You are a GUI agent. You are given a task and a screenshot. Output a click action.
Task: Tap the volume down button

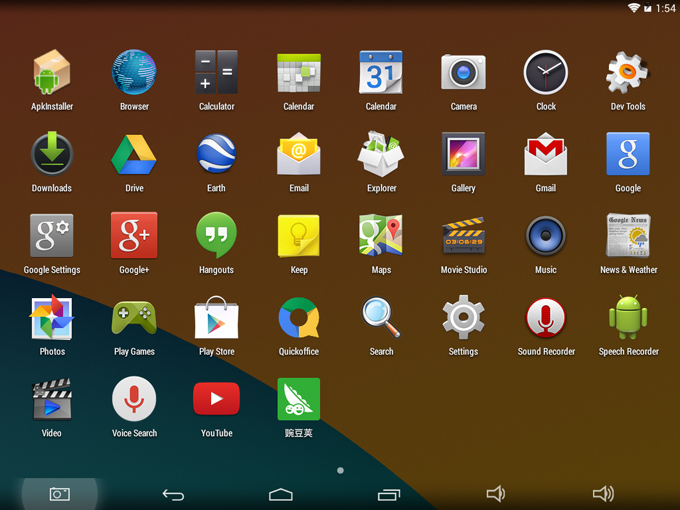496,494
